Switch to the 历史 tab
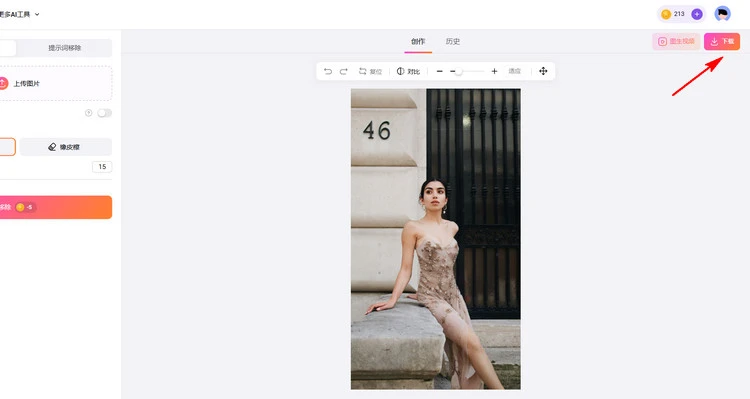This screenshot has height=399, width=750. [452, 42]
